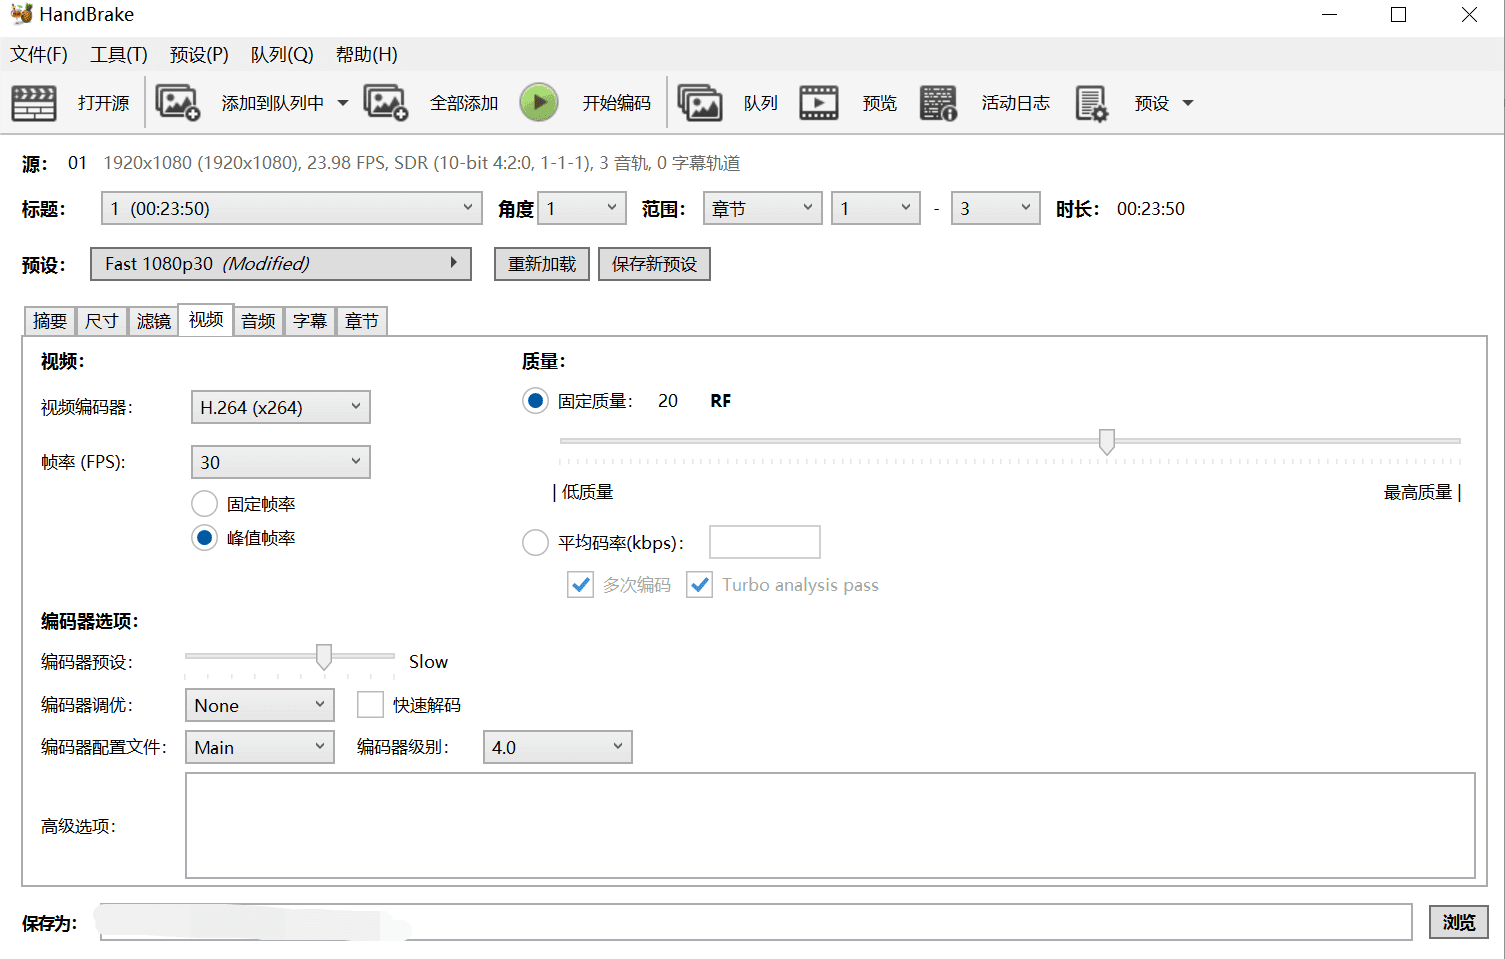The height and width of the screenshot is (959, 1505).
Task: Open the 视频编码器 H.264 (x264) dropdown
Action: pos(281,407)
